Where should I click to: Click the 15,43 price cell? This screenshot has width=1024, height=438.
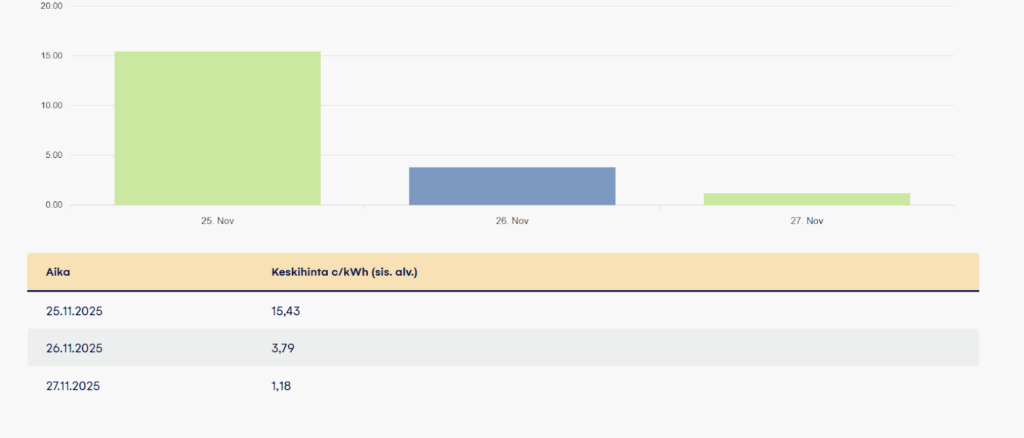(x=286, y=312)
